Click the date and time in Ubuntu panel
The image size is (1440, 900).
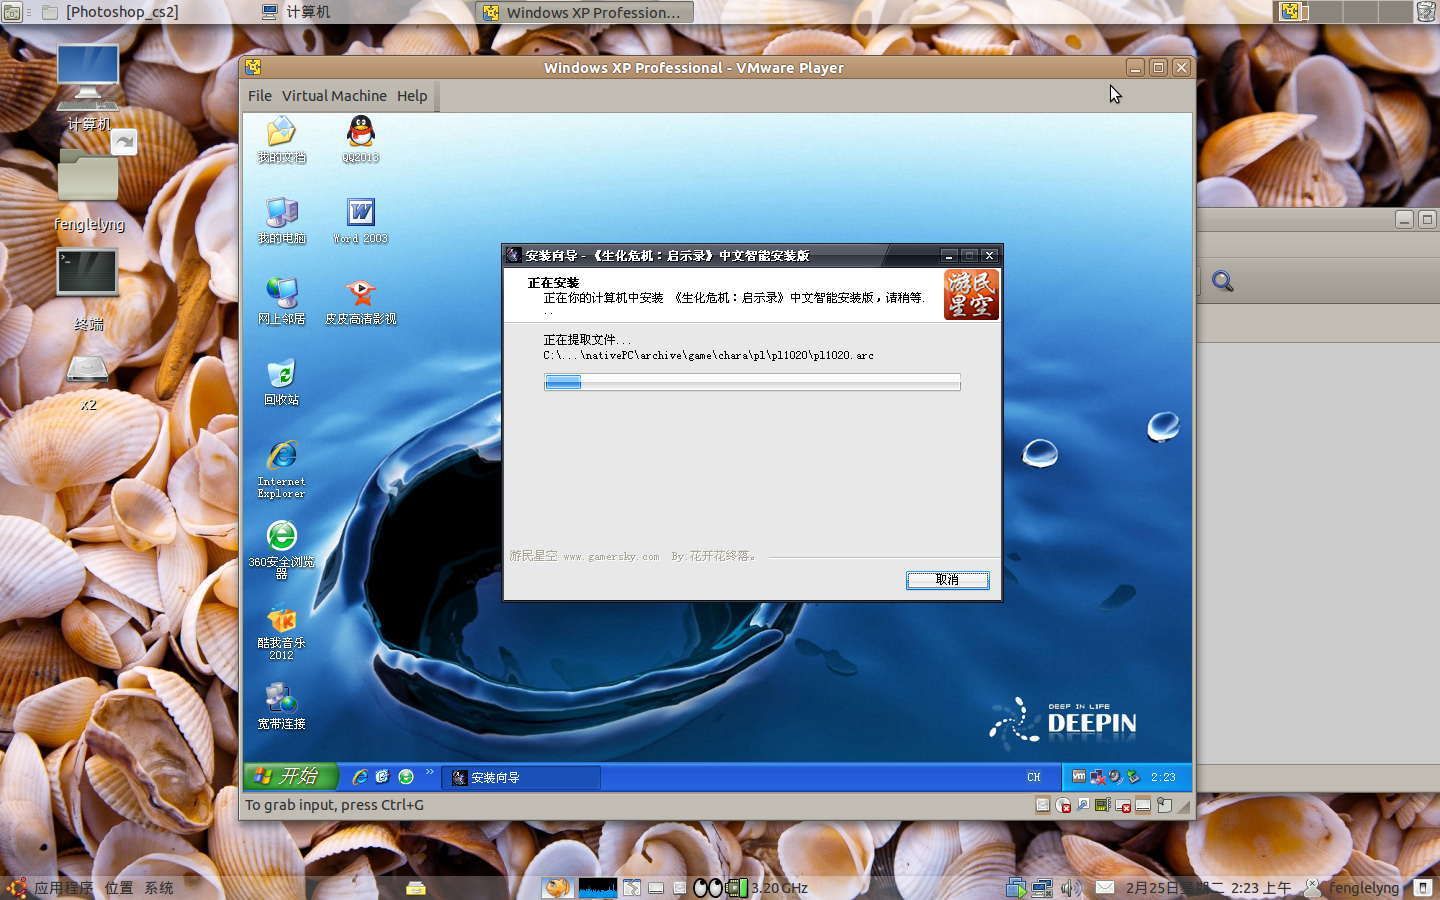1208,888
